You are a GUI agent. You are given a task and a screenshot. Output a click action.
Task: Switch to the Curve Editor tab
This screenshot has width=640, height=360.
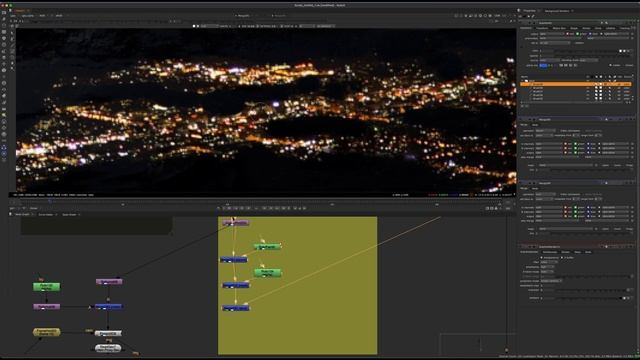[46, 214]
